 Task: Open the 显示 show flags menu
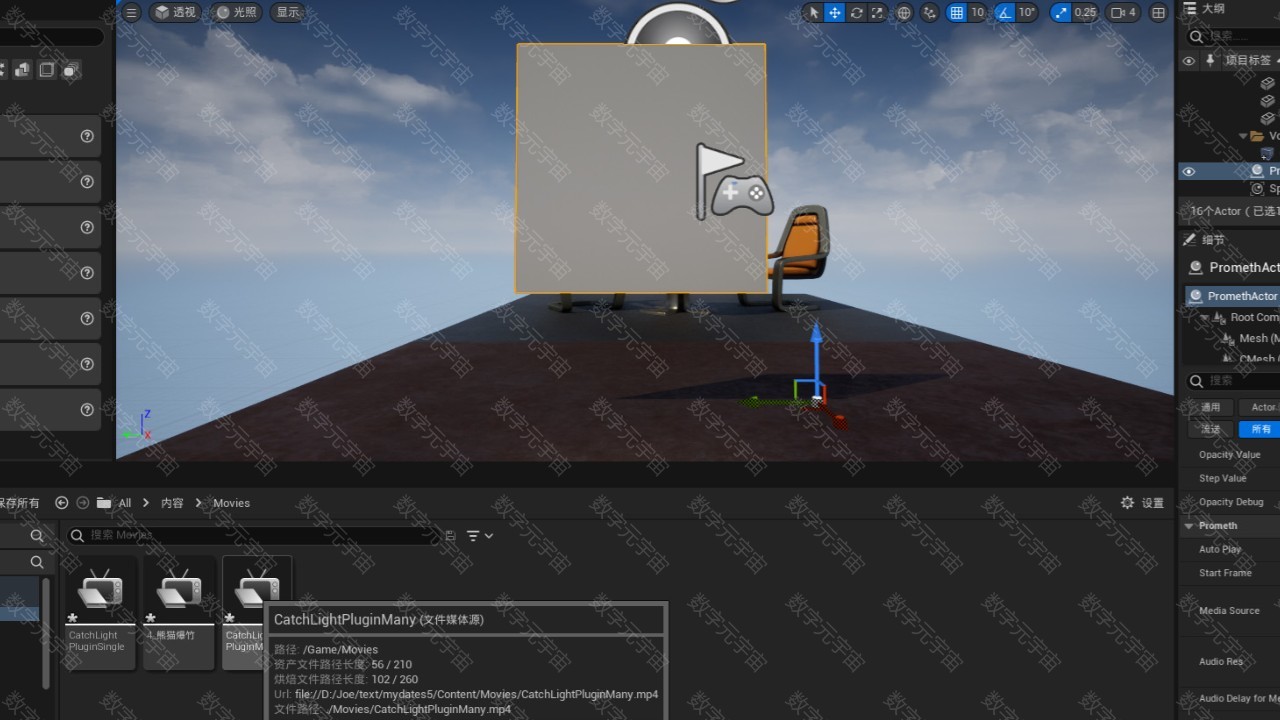coord(287,12)
